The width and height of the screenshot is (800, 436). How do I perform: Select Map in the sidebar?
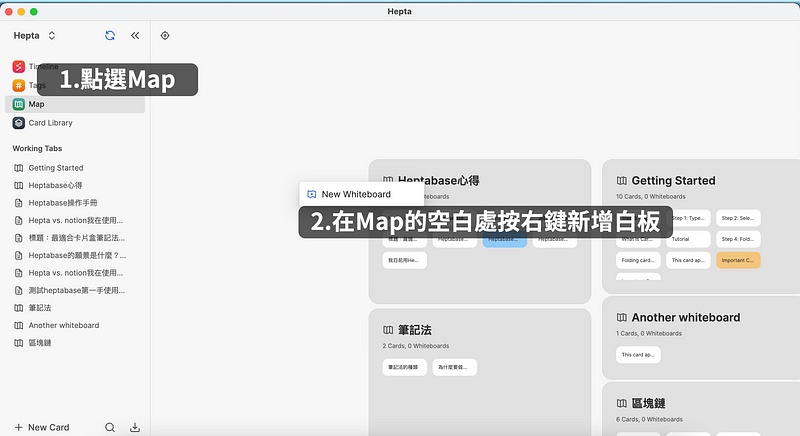click(75, 104)
